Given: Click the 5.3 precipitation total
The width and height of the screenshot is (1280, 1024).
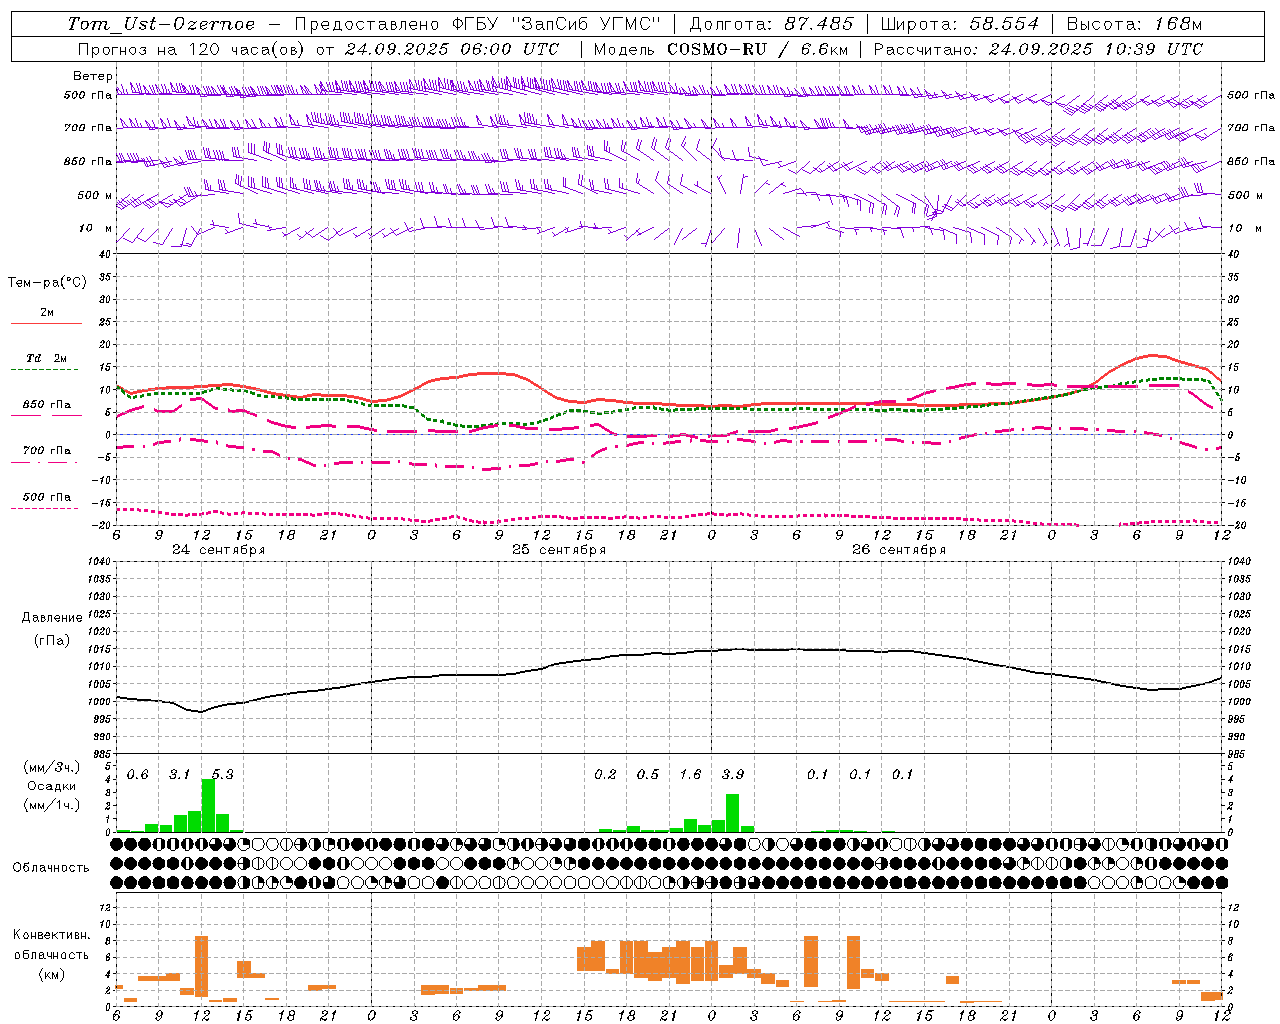Looking at the screenshot, I should point(222,775).
